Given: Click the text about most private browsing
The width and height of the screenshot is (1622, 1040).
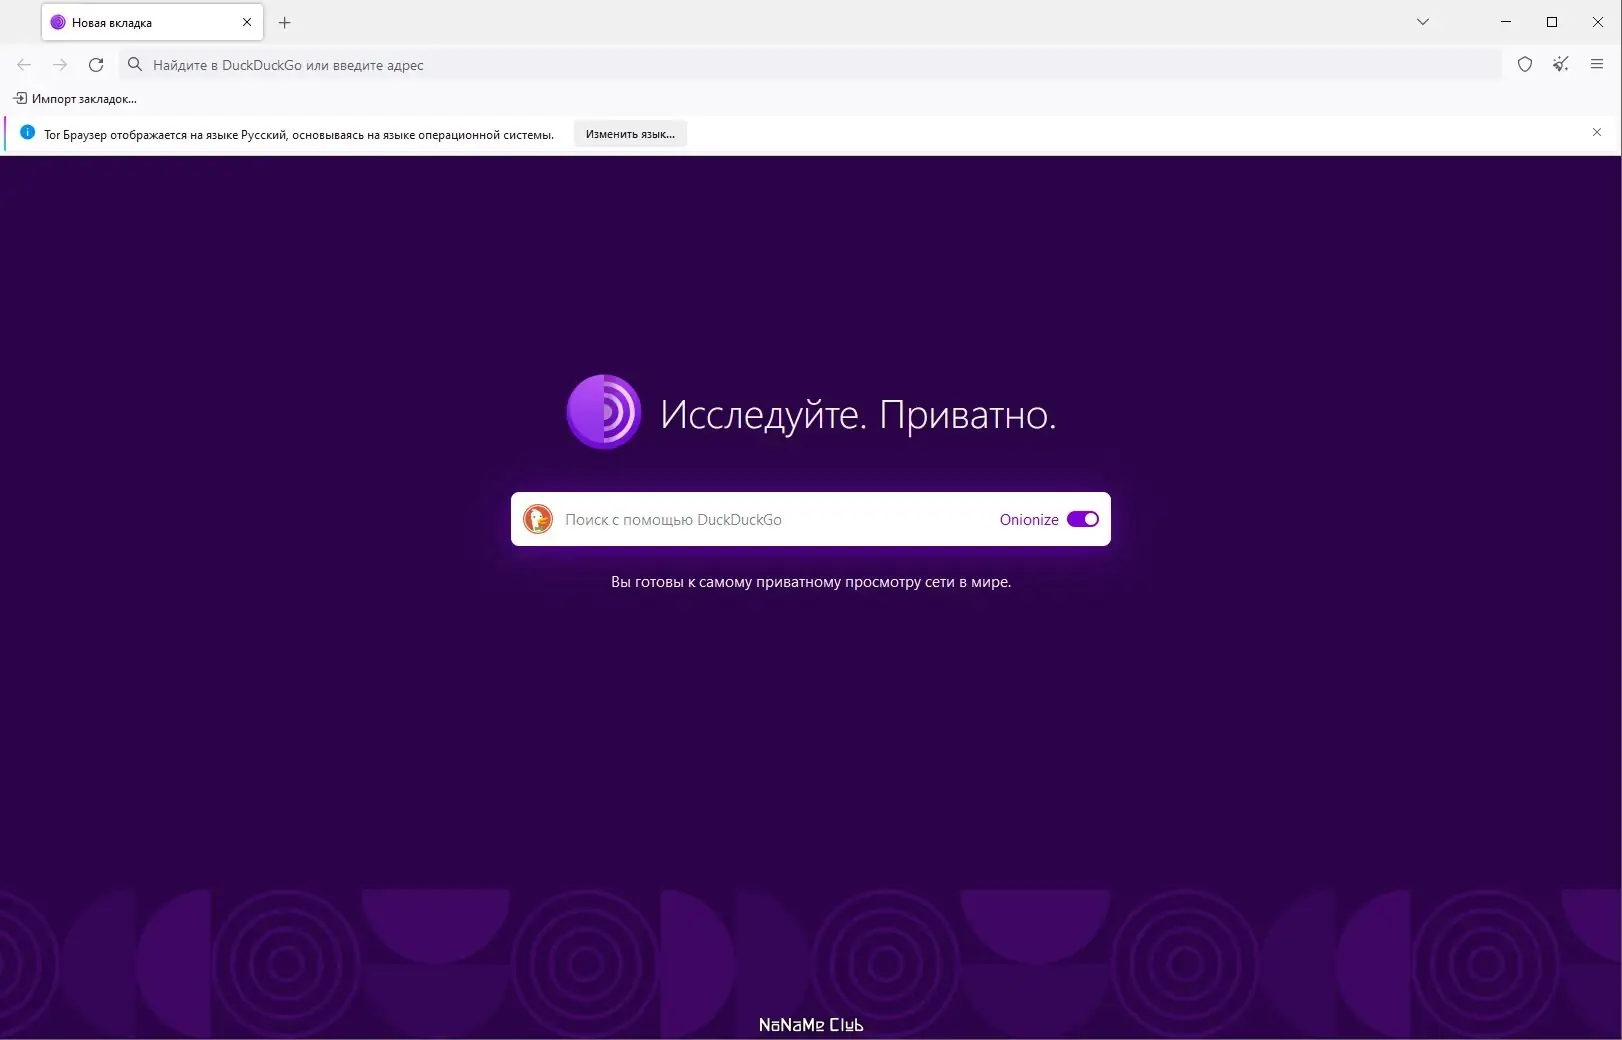Looking at the screenshot, I should tap(811, 582).
